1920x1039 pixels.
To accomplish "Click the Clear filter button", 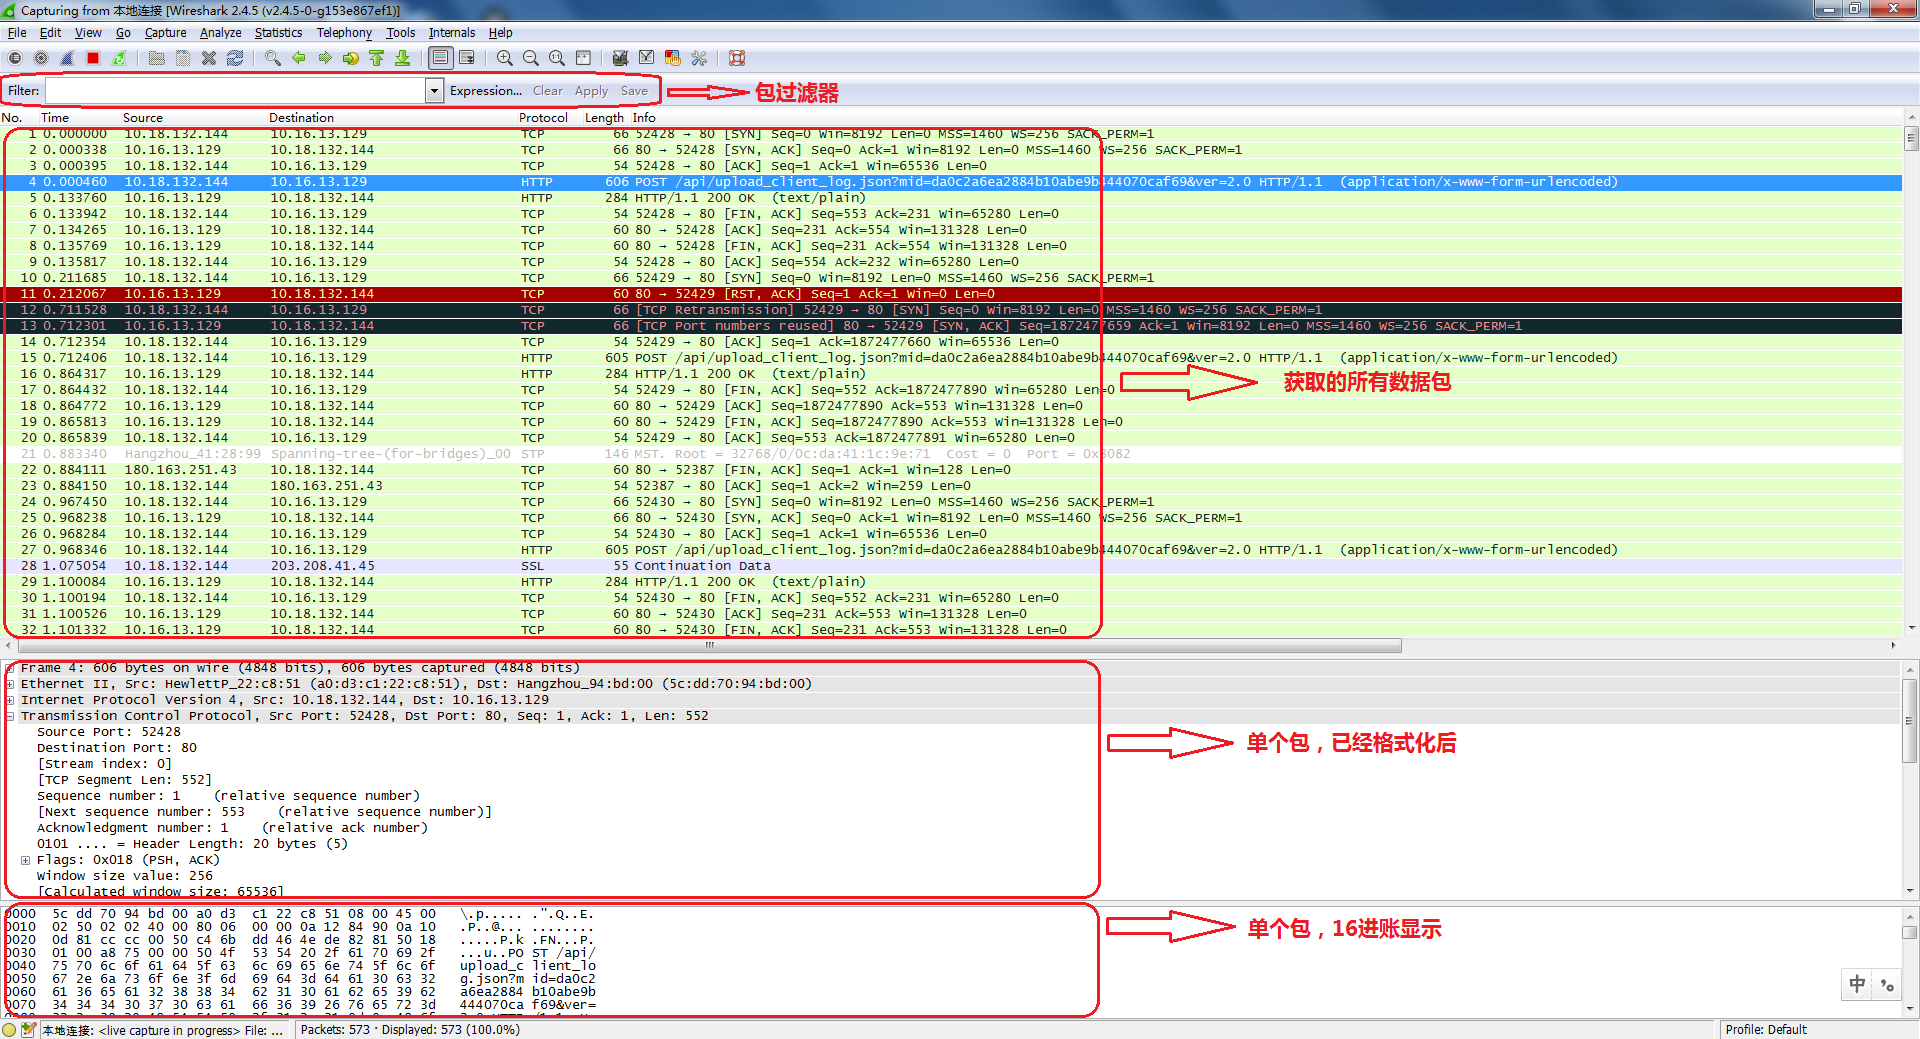I will click(548, 91).
